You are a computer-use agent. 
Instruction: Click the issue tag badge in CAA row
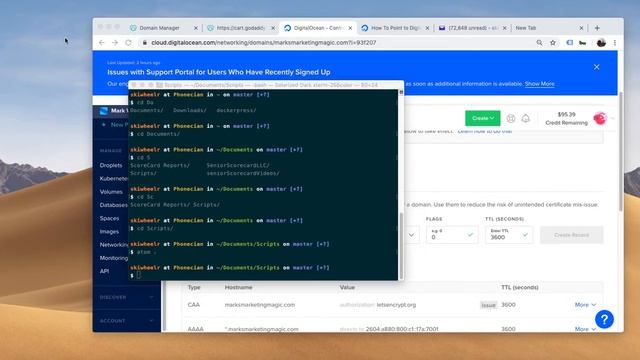pyautogui.click(x=488, y=305)
